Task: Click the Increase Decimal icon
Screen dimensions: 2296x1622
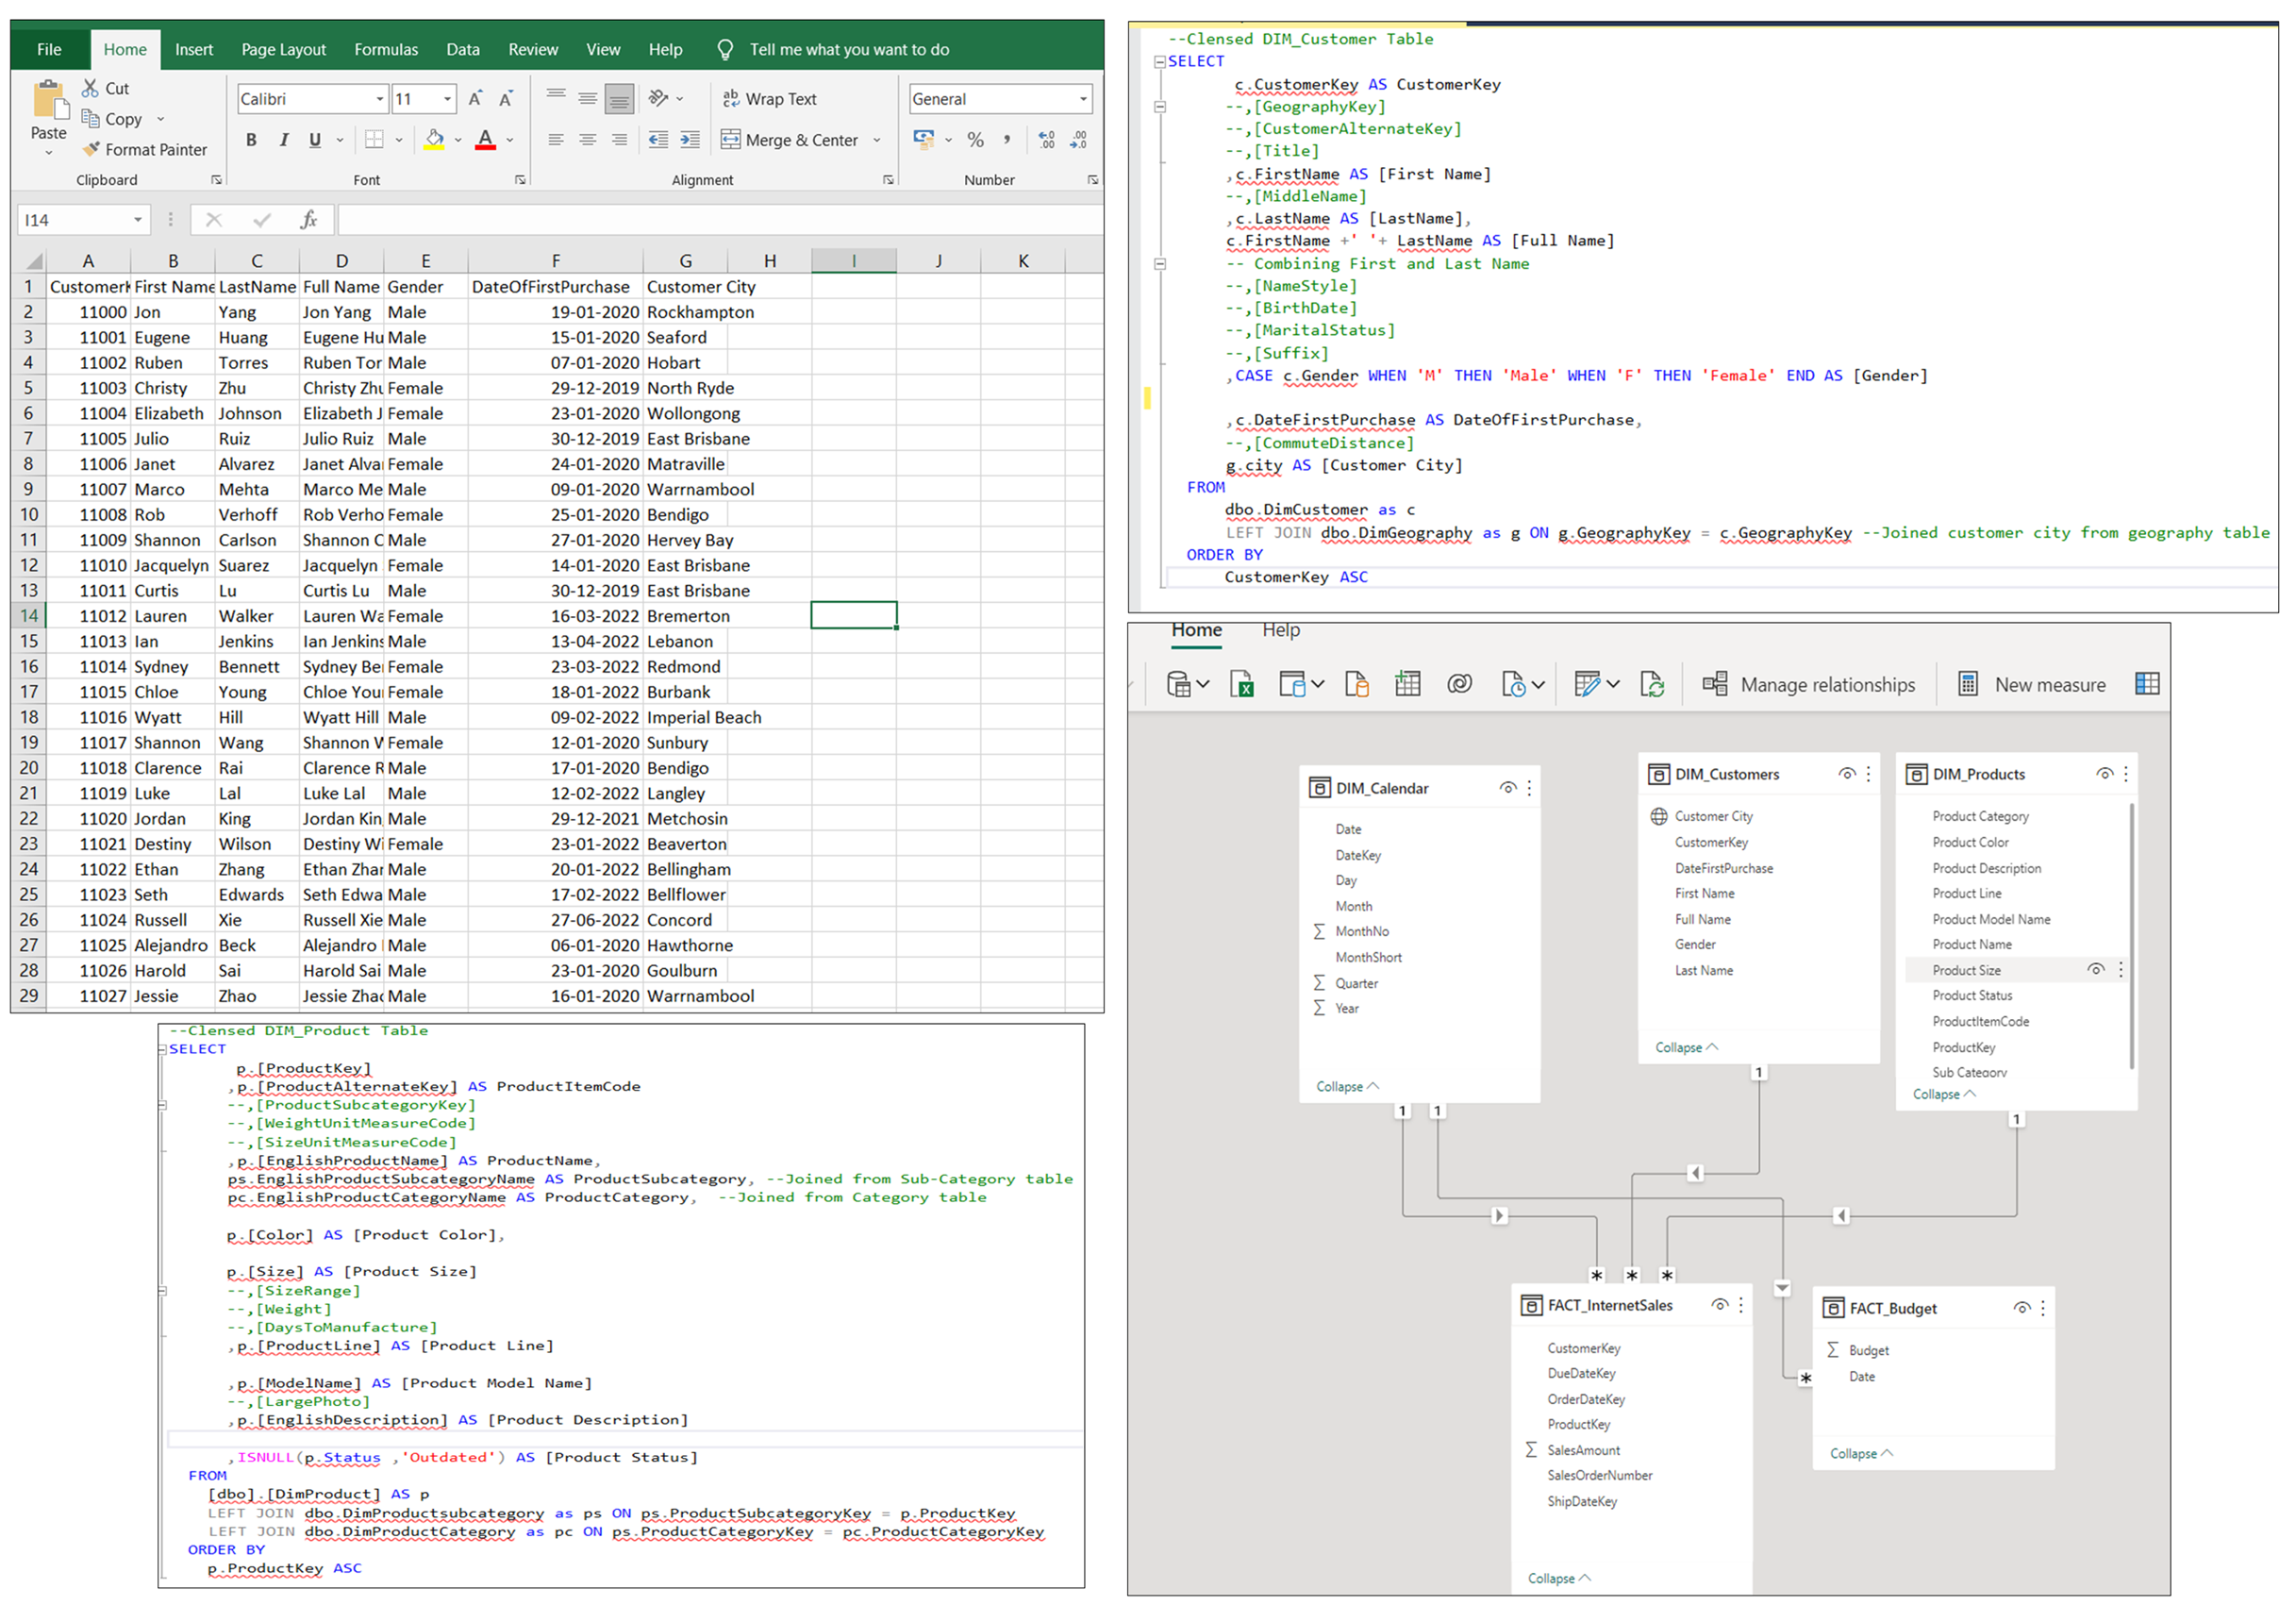Action: 1046,140
